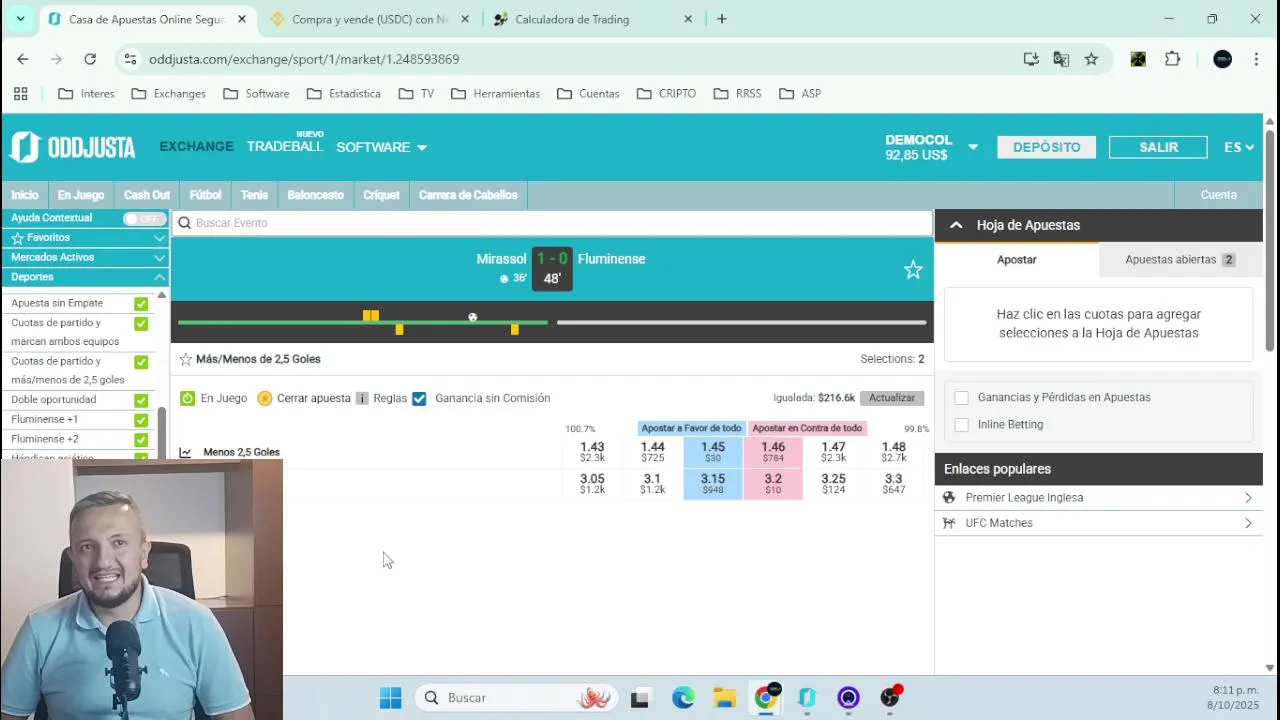Click the Oddjusta logo
Screen dimensions: 1280x720
coord(72,147)
